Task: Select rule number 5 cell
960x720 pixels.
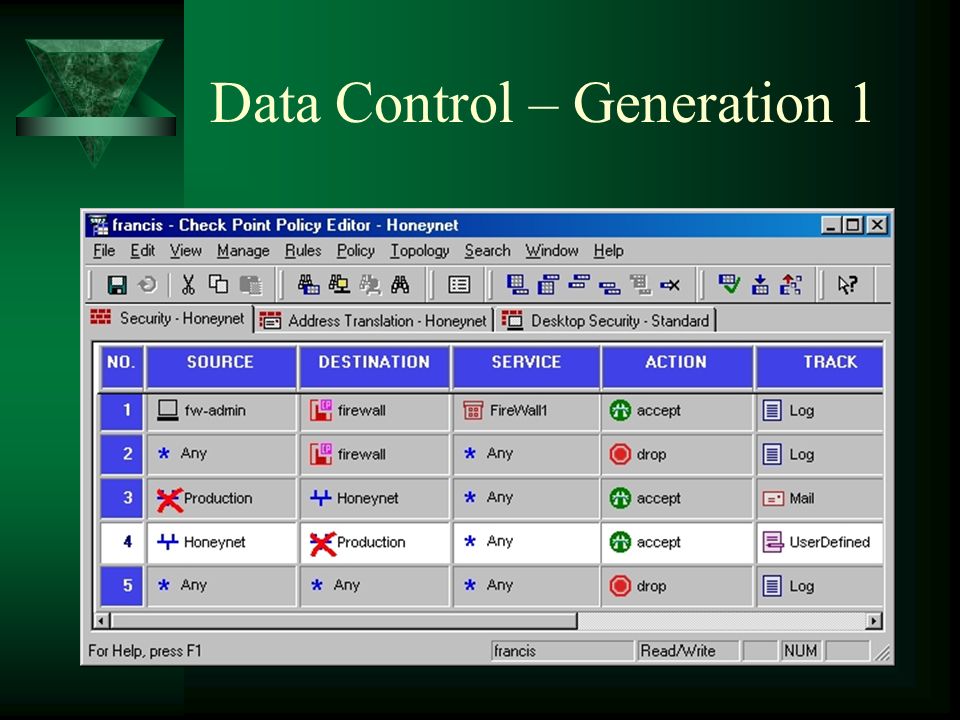Action: 121,586
